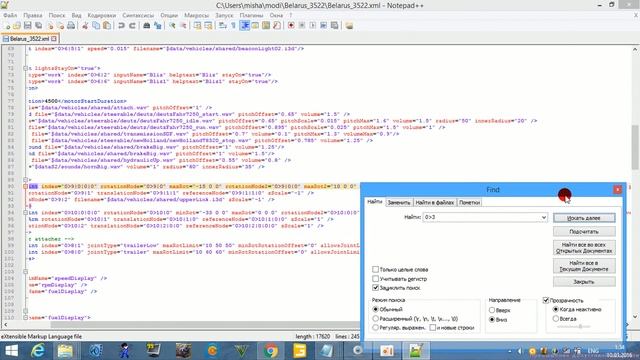
Task: Click the Replace toolbar icon
Action: 158,26
